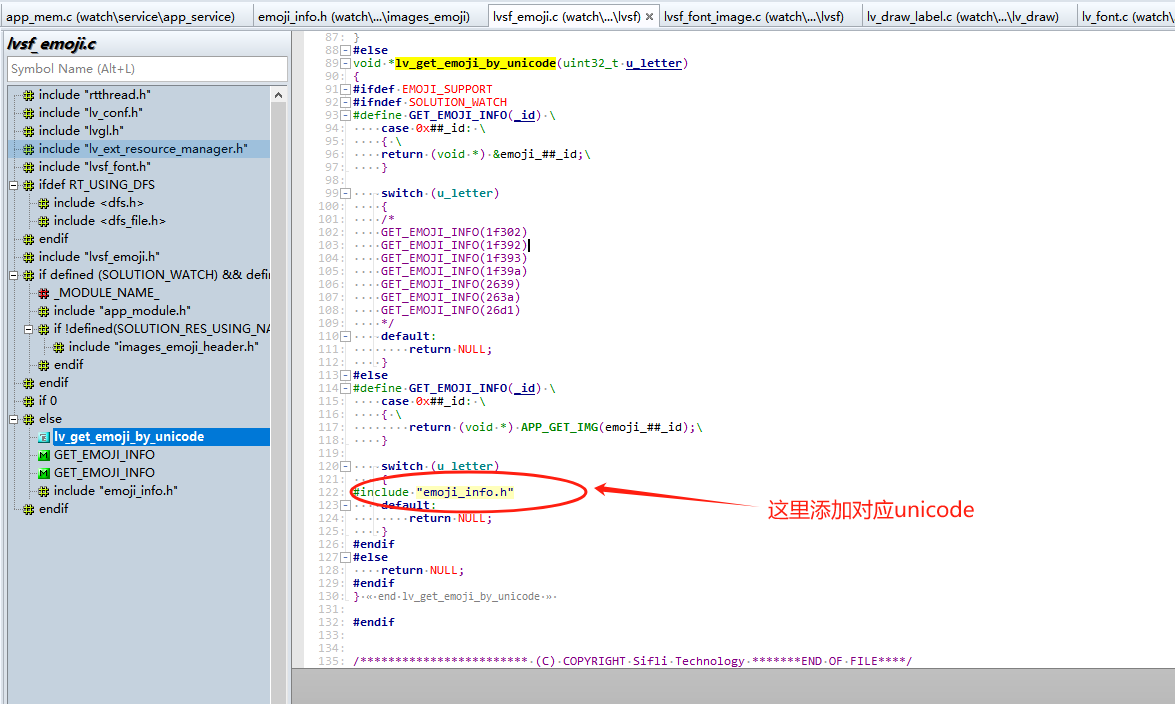Screen dimensions: 1175x704
Task: Fold the lv_get_emoji_by_unicode function at line 89
Action: pyautogui.click(x=345, y=63)
